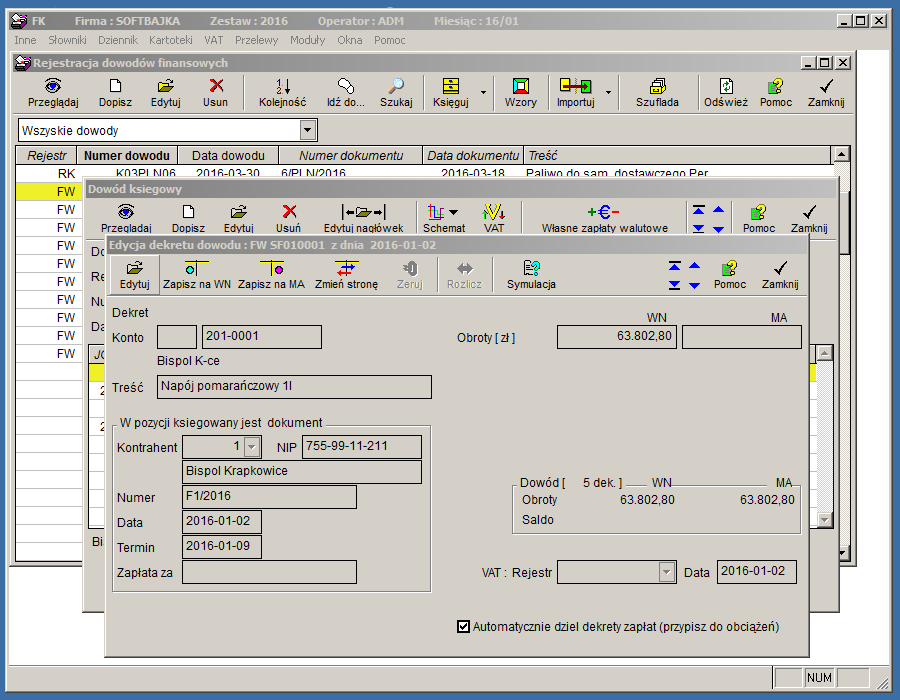The height and width of the screenshot is (700, 900).
Task: Click Zapisz na MA
Action: [x=271, y=275]
